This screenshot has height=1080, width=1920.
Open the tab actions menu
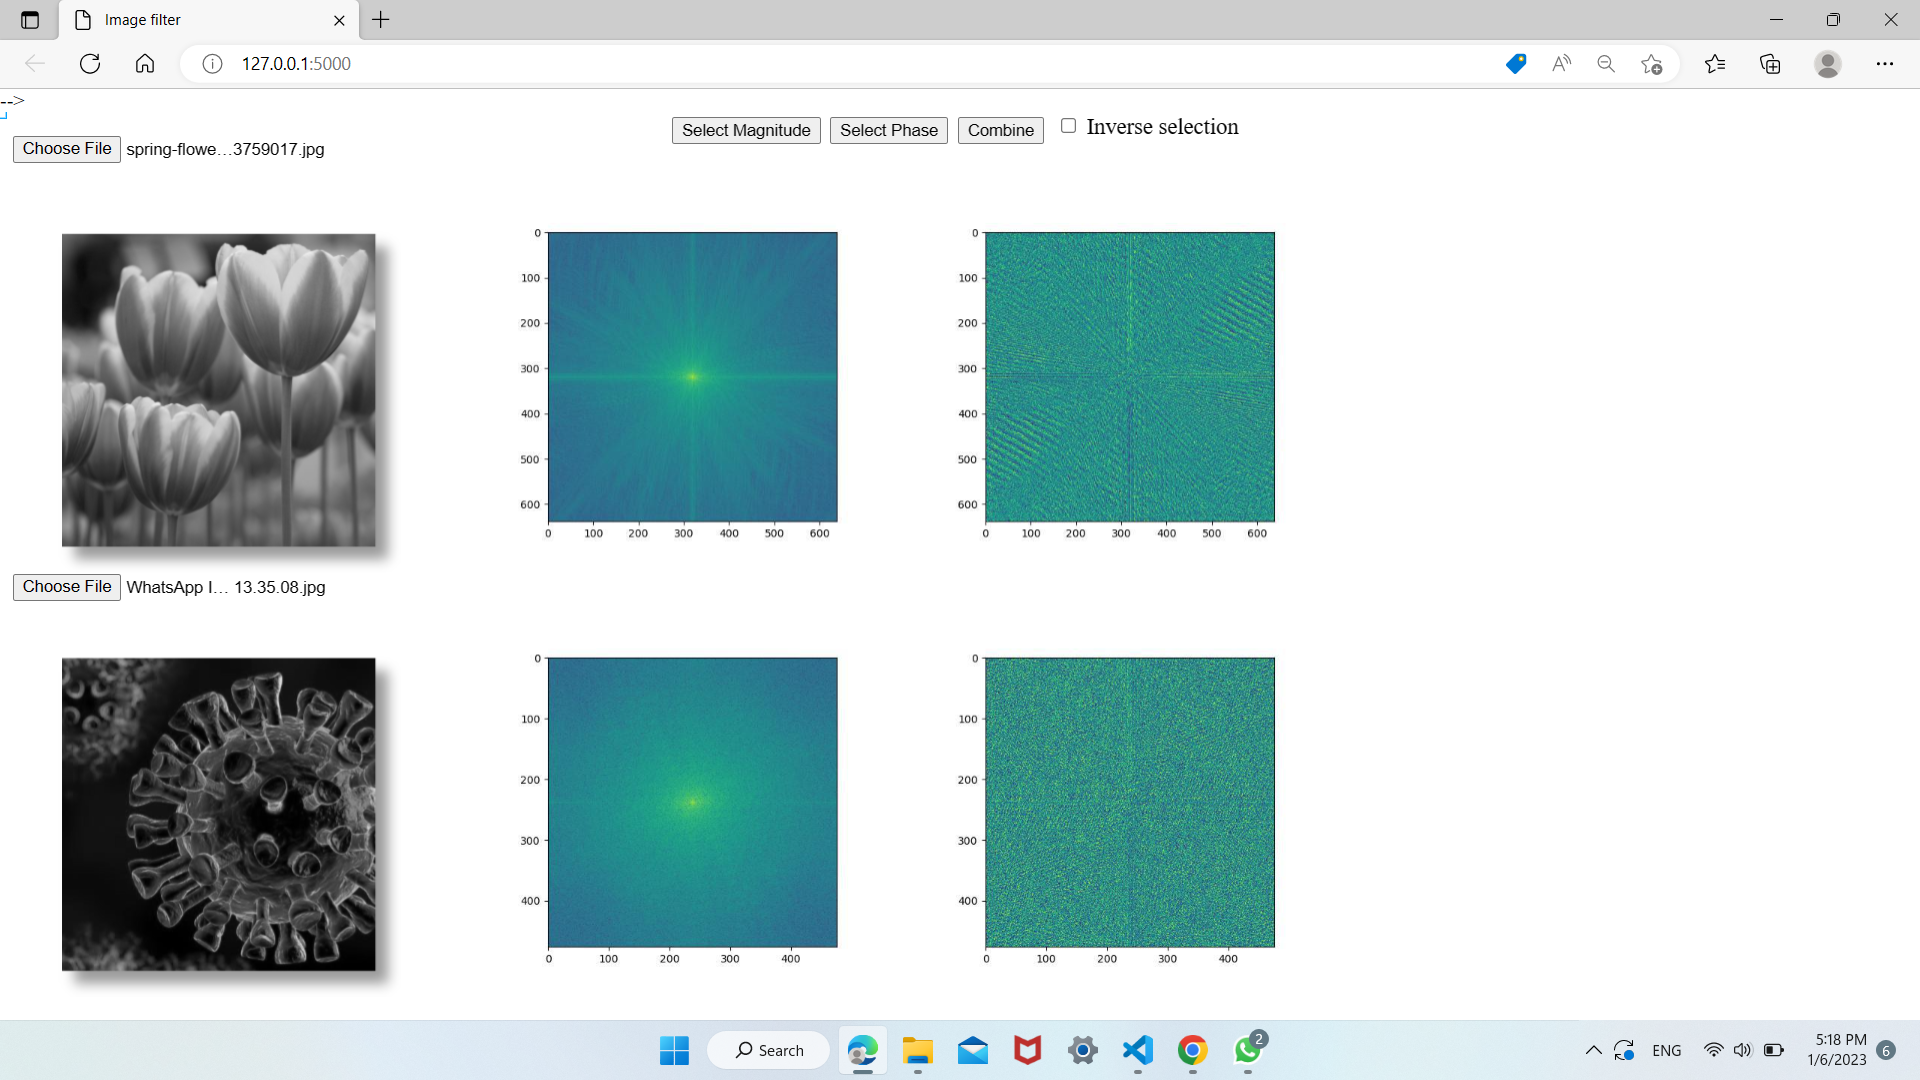(x=29, y=19)
